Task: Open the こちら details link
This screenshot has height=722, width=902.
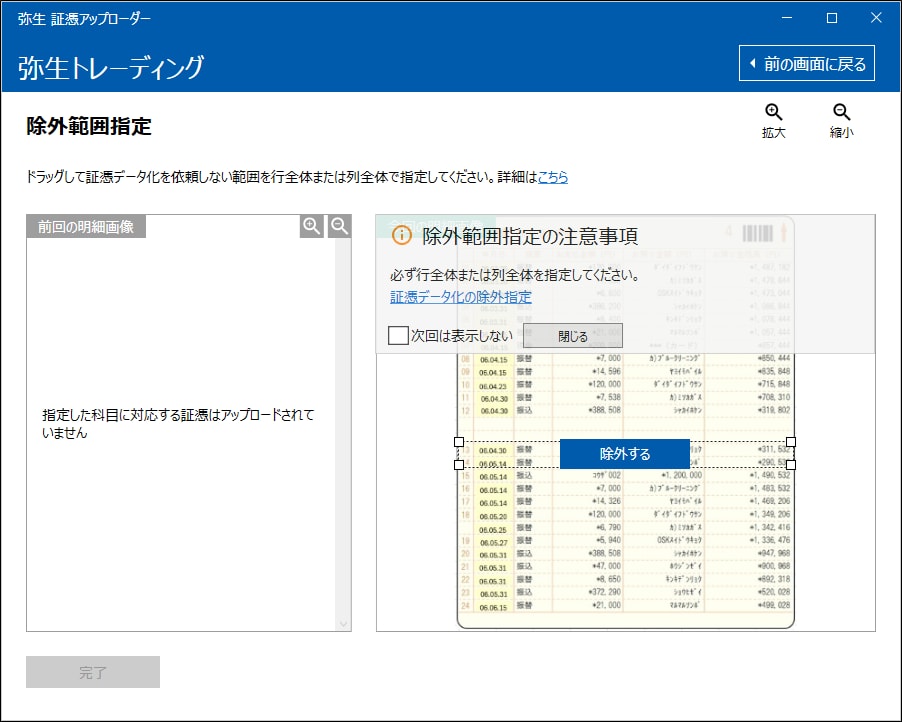Action: 553,177
